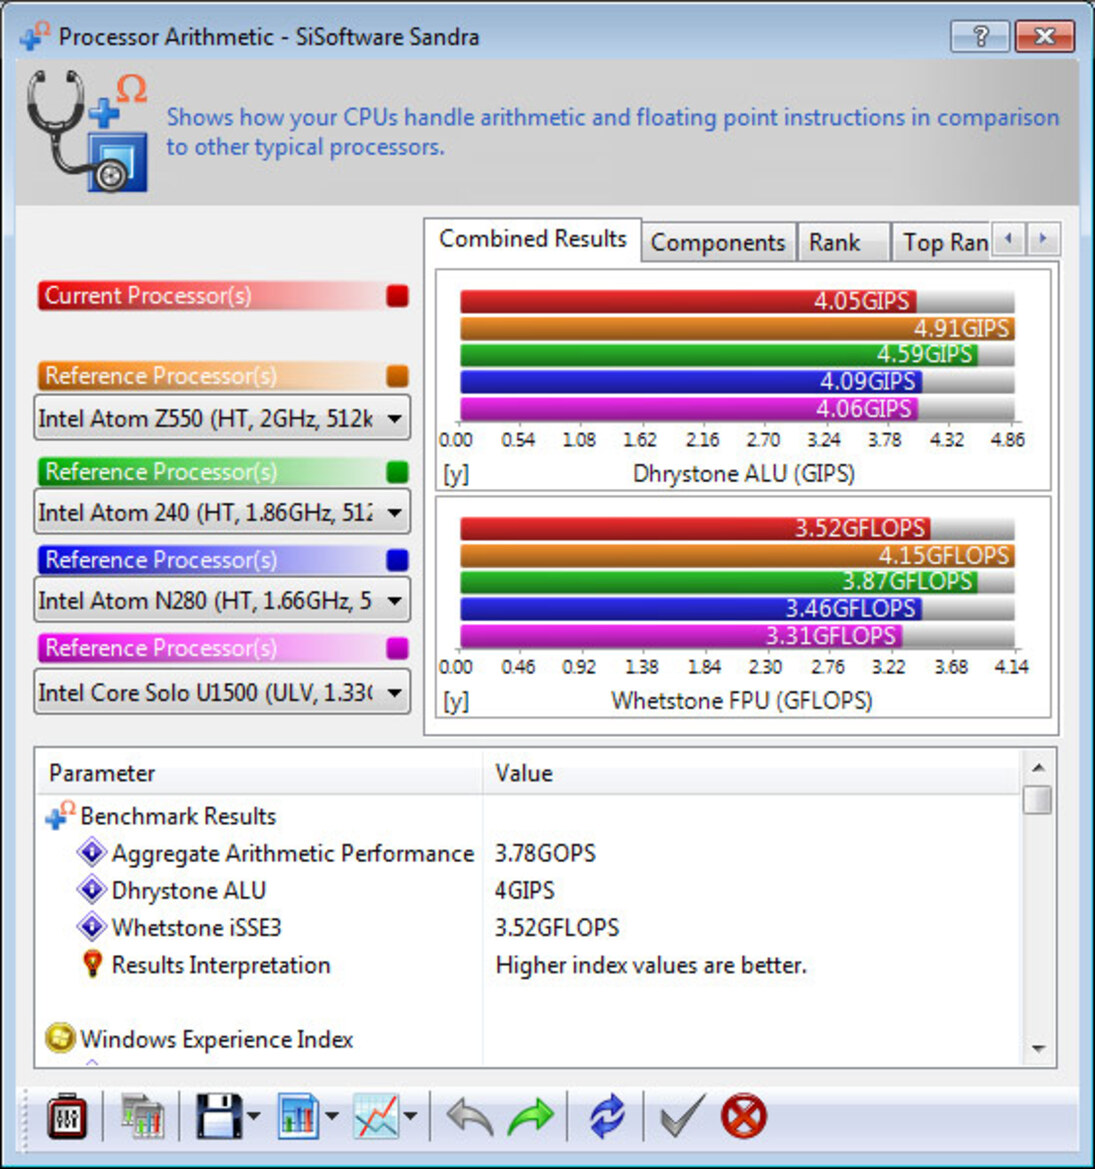Close the Processor Arithmetic window
1095x1169 pixels.
(x=1044, y=36)
